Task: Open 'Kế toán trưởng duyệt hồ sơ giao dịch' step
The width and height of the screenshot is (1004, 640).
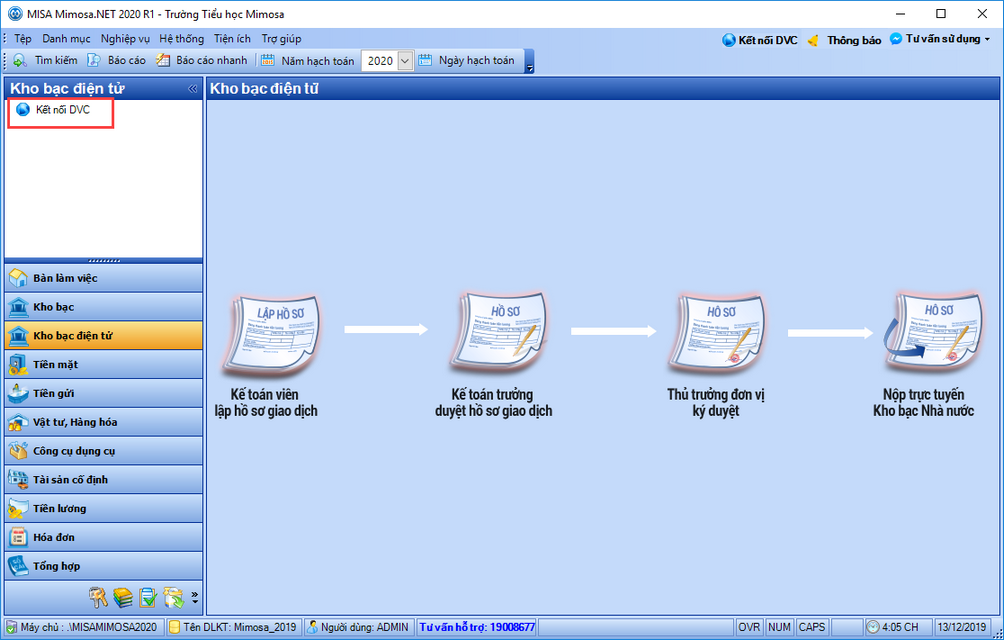Action: [494, 355]
